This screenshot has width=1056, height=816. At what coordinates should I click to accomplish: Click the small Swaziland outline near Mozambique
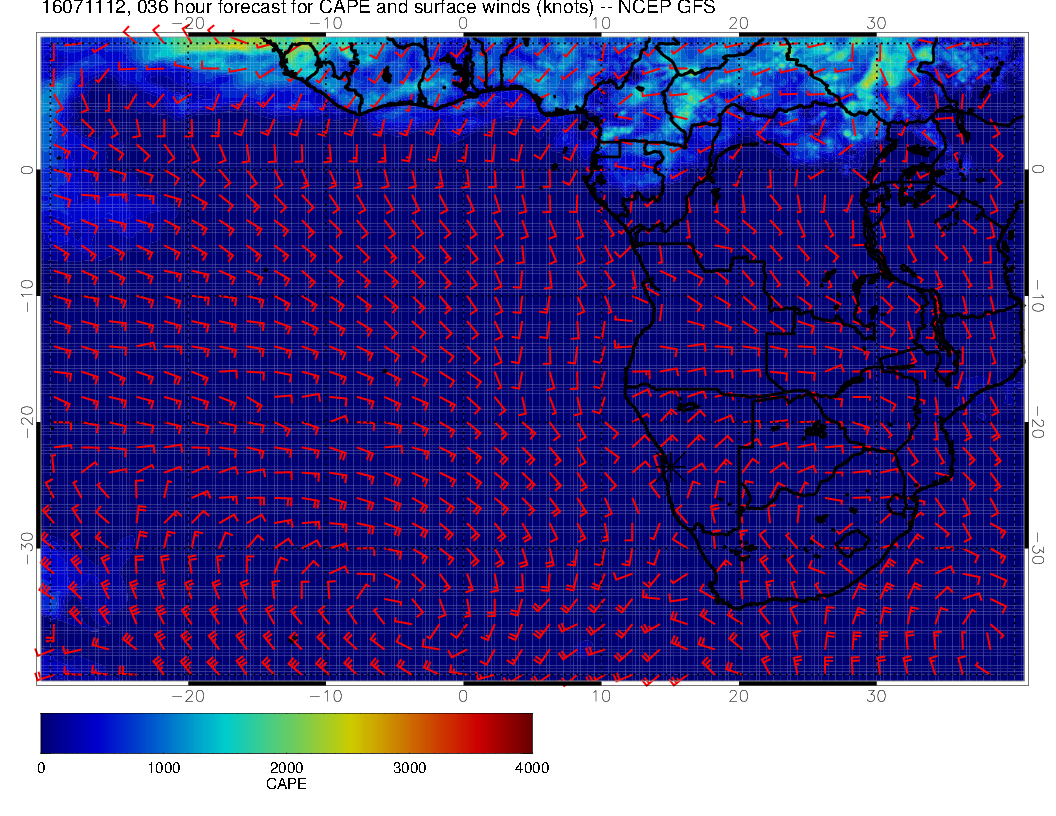coord(898,504)
